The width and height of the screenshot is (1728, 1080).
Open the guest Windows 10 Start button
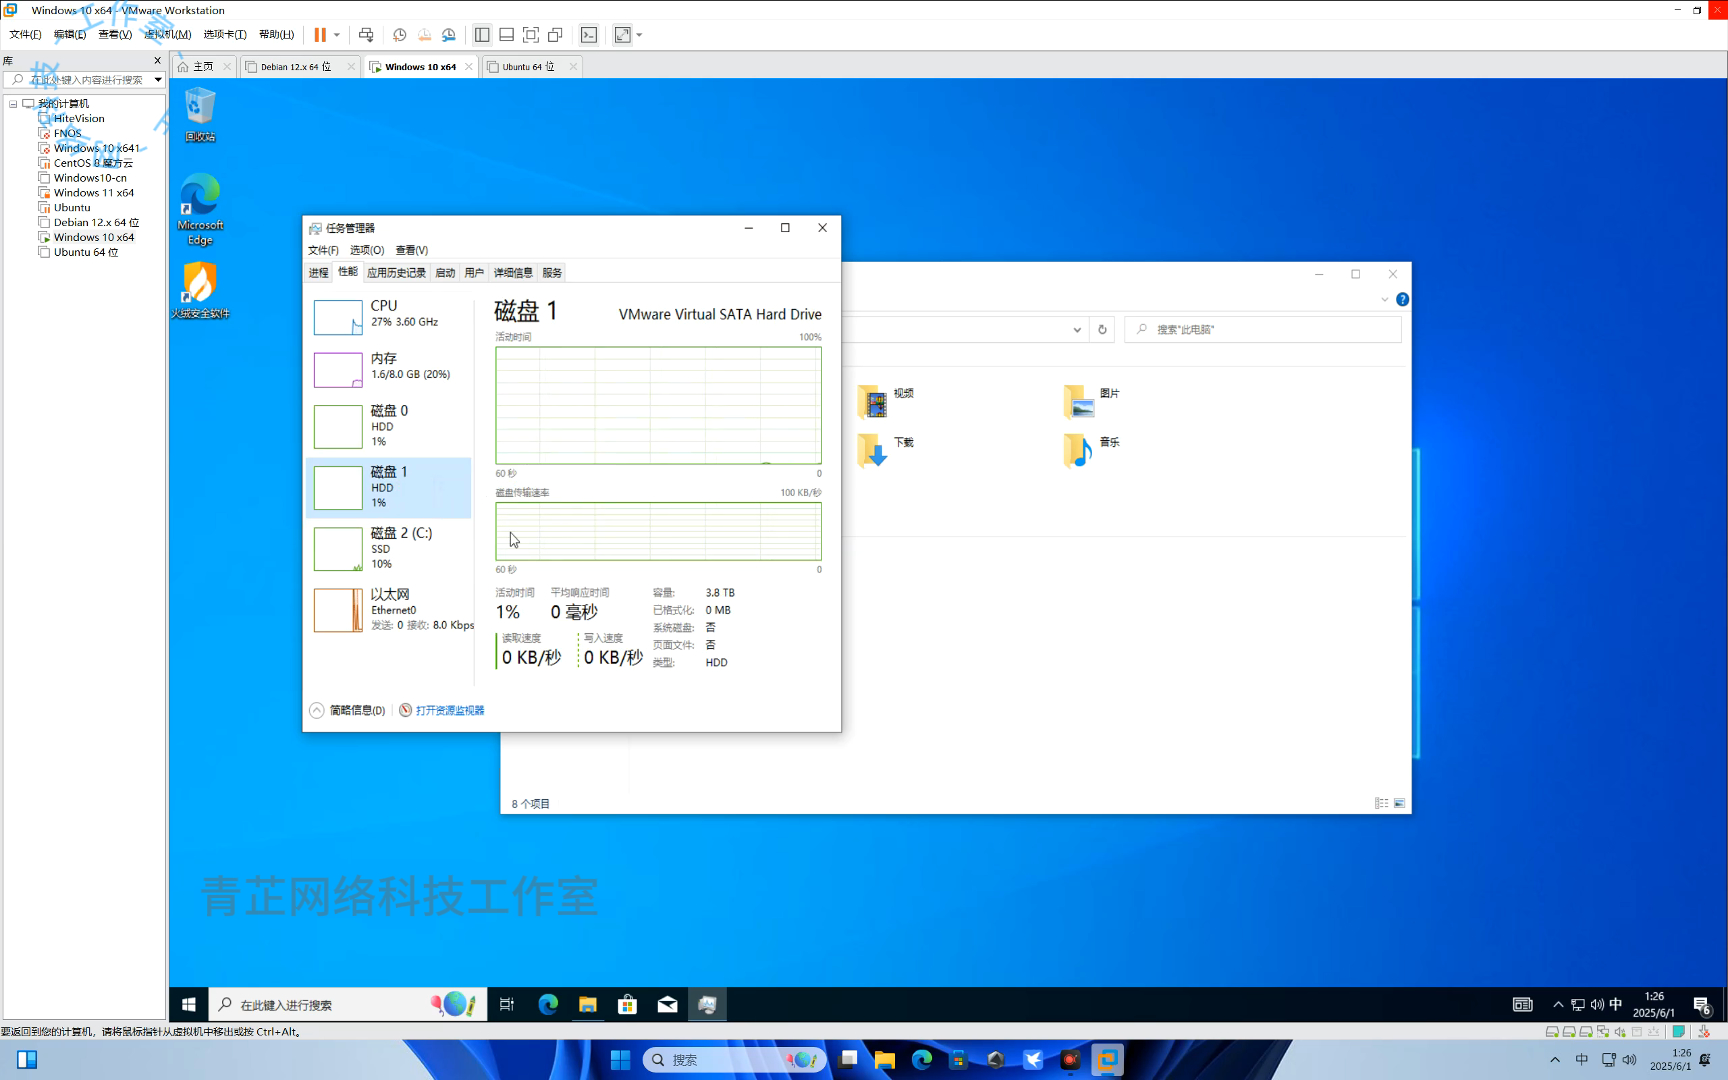(x=189, y=1005)
